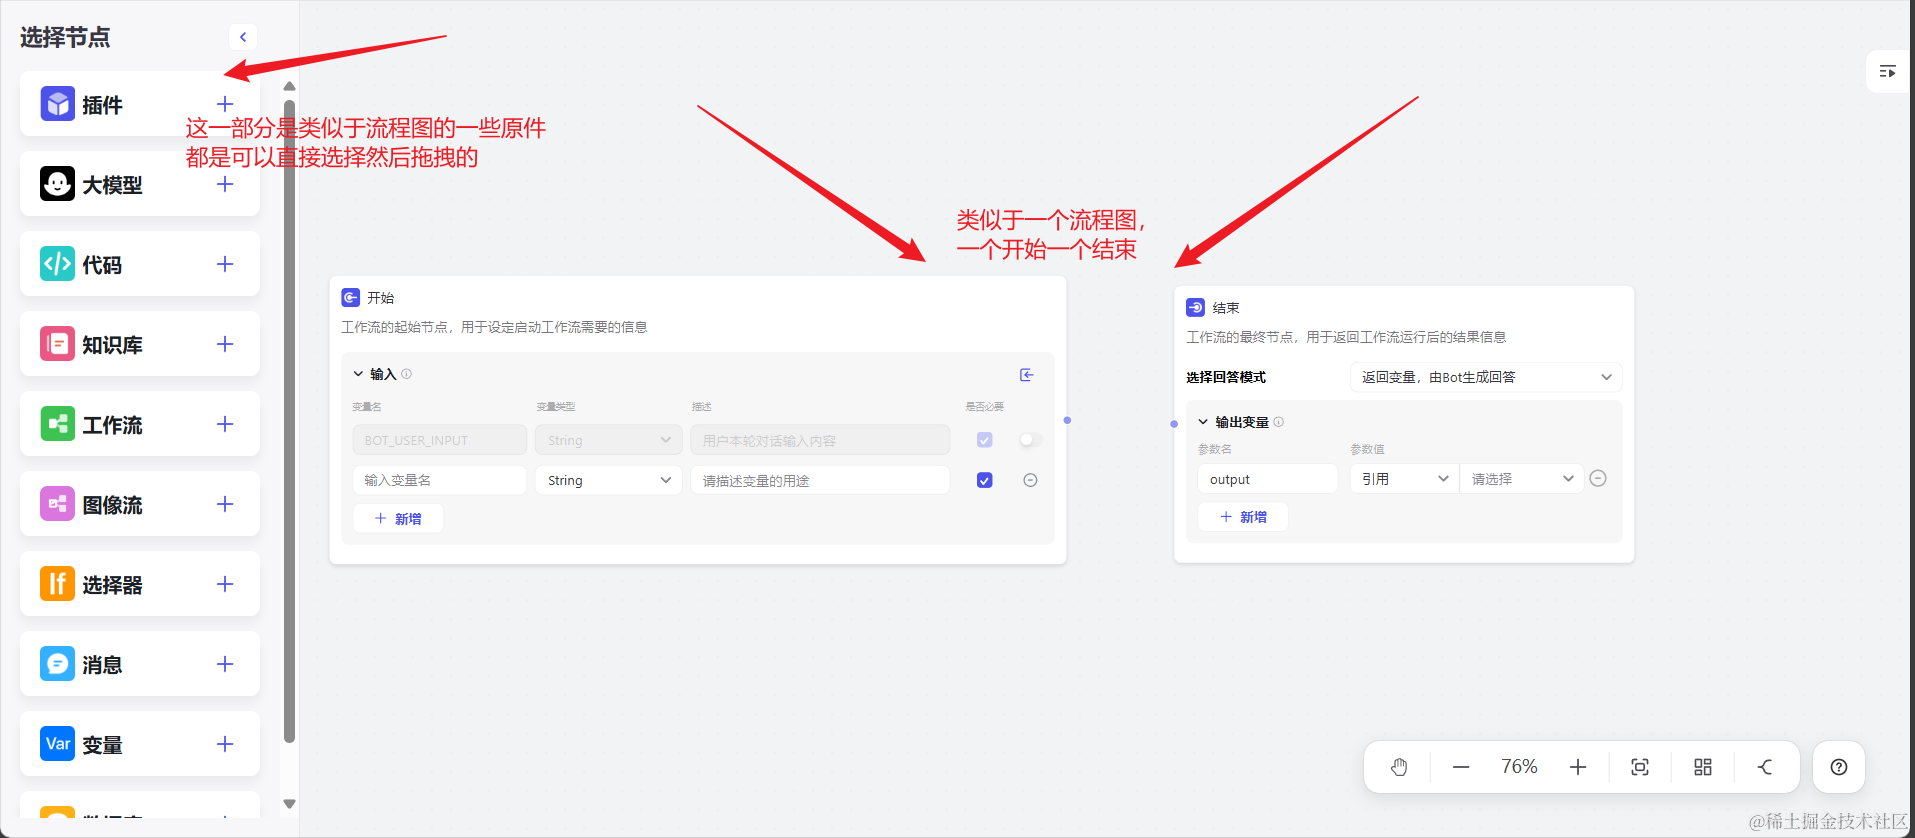This screenshot has height=838, width=1915.
Task: Add a 知识库 node with plus
Action: (x=225, y=344)
